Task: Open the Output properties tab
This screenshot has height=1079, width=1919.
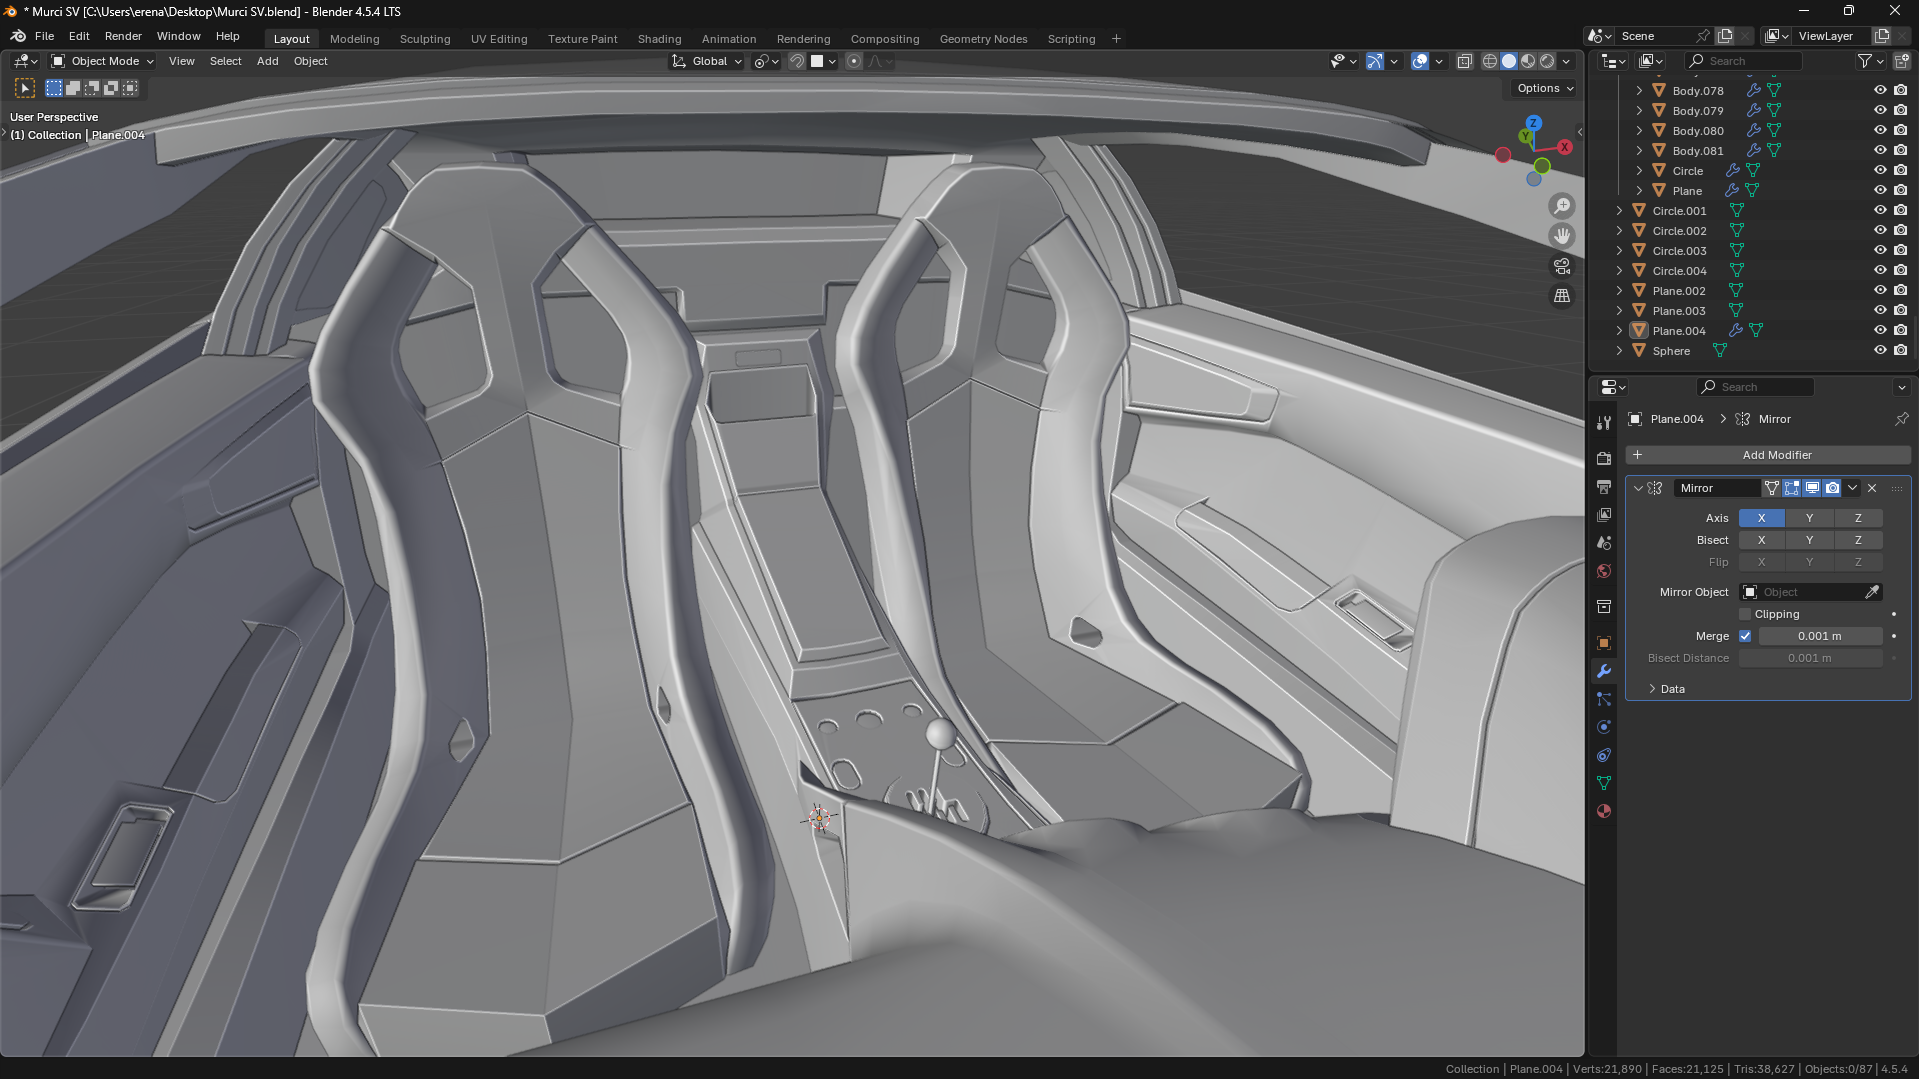Action: pyautogui.click(x=1604, y=487)
